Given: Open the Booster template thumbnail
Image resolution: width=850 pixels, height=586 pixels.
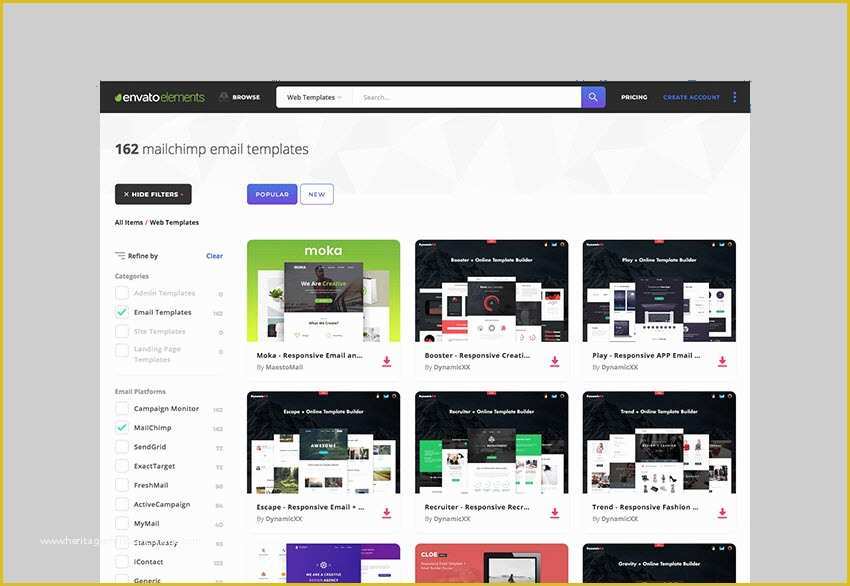Looking at the screenshot, I should [x=492, y=291].
